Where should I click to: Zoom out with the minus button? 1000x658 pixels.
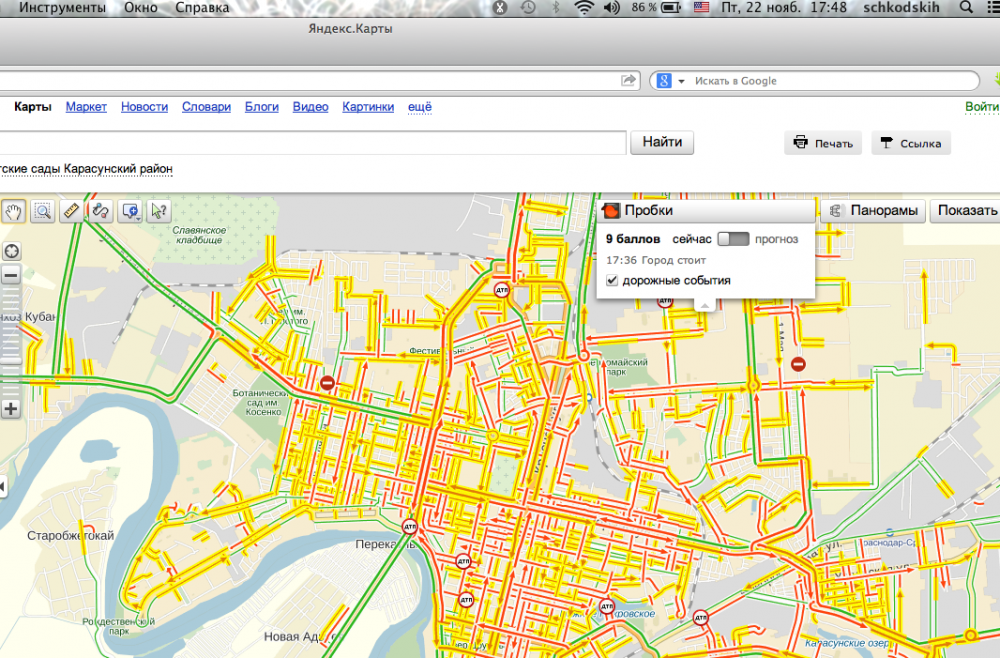click(12, 275)
